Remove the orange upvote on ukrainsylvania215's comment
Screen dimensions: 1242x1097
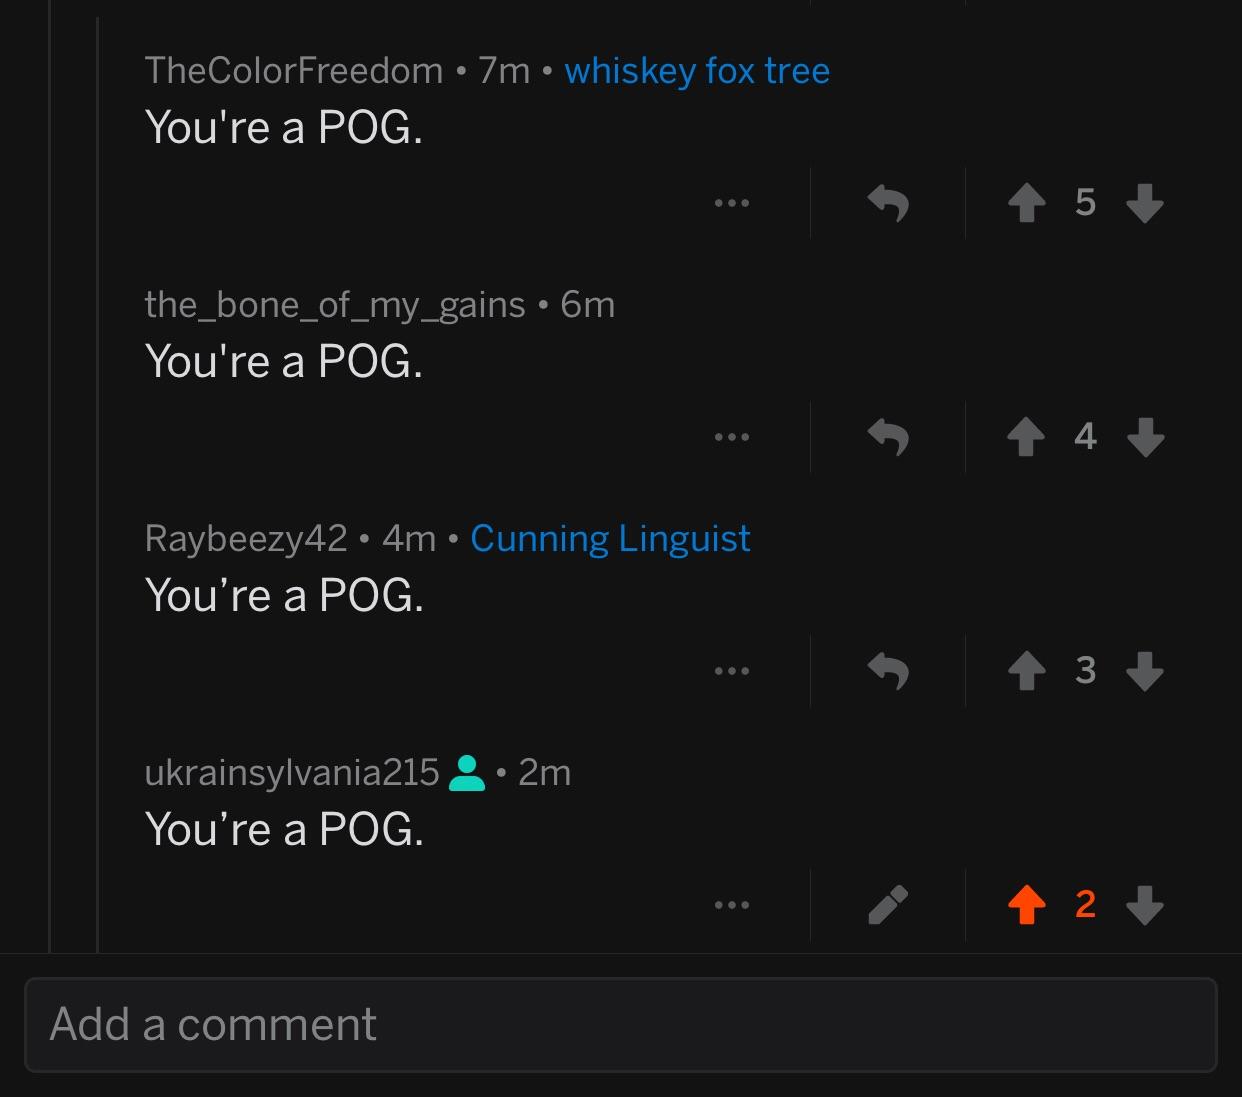tap(1026, 905)
